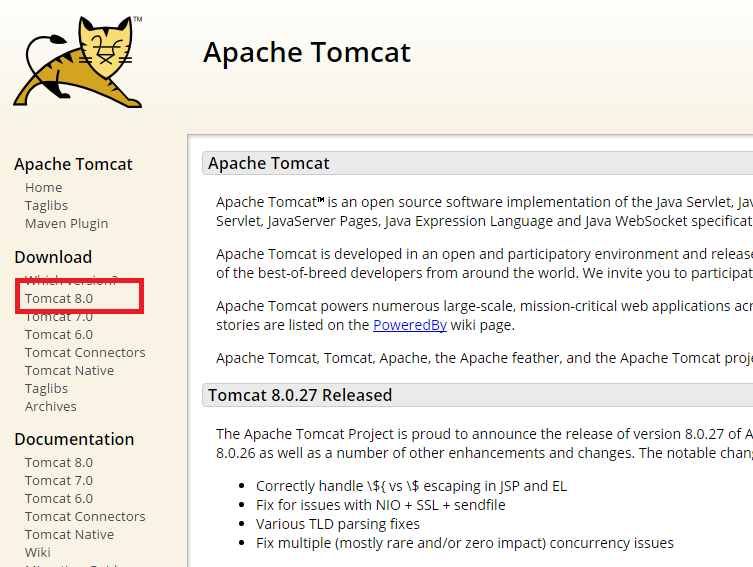The width and height of the screenshot is (753, 567).
Task: Open Tomcat Connectors under Documentation
Action: pyautogui.click(x=85, y=517)
